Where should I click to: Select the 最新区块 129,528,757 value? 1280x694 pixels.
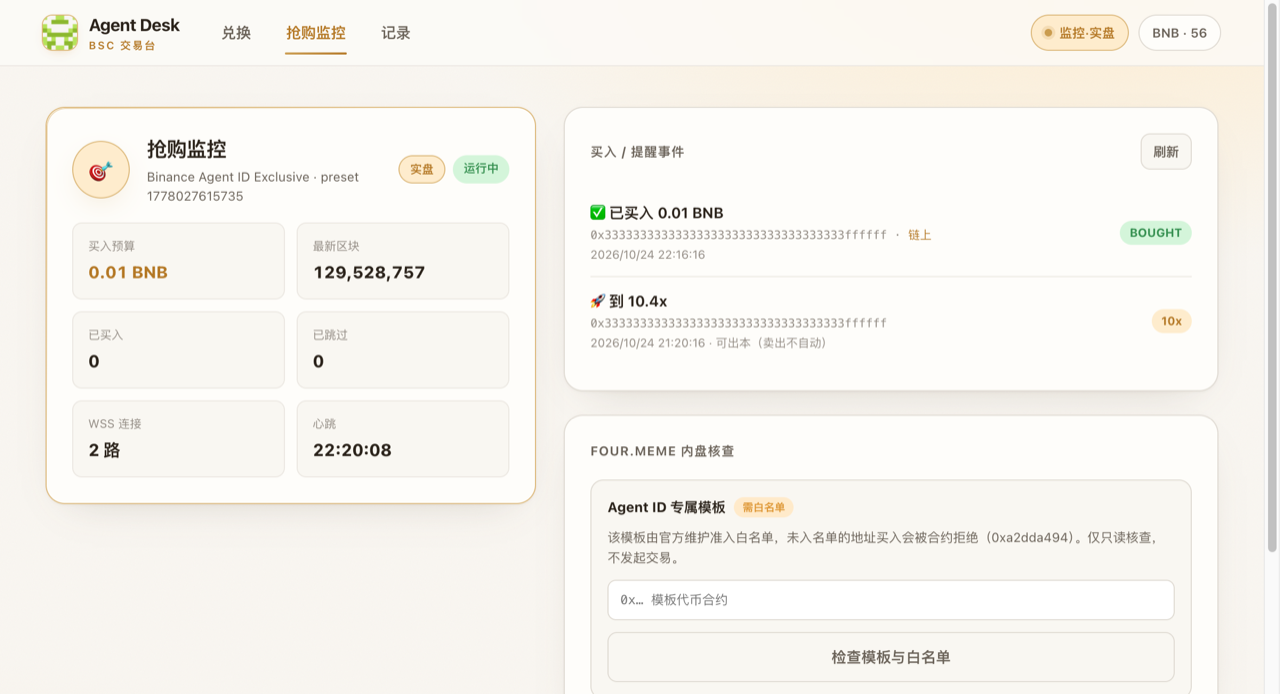(x=369, y=272)
